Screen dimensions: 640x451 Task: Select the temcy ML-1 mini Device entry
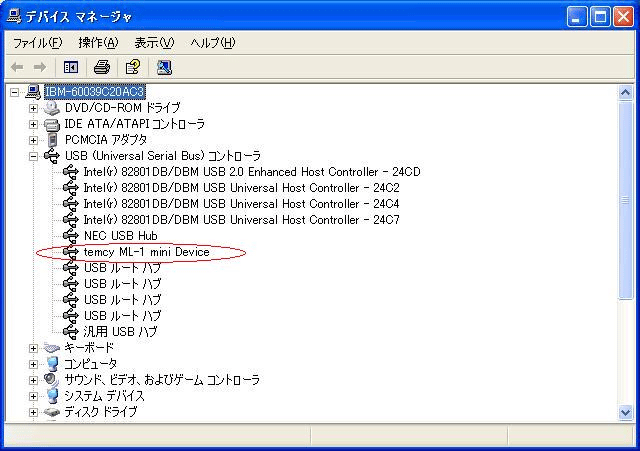click(x=147, y=252)
